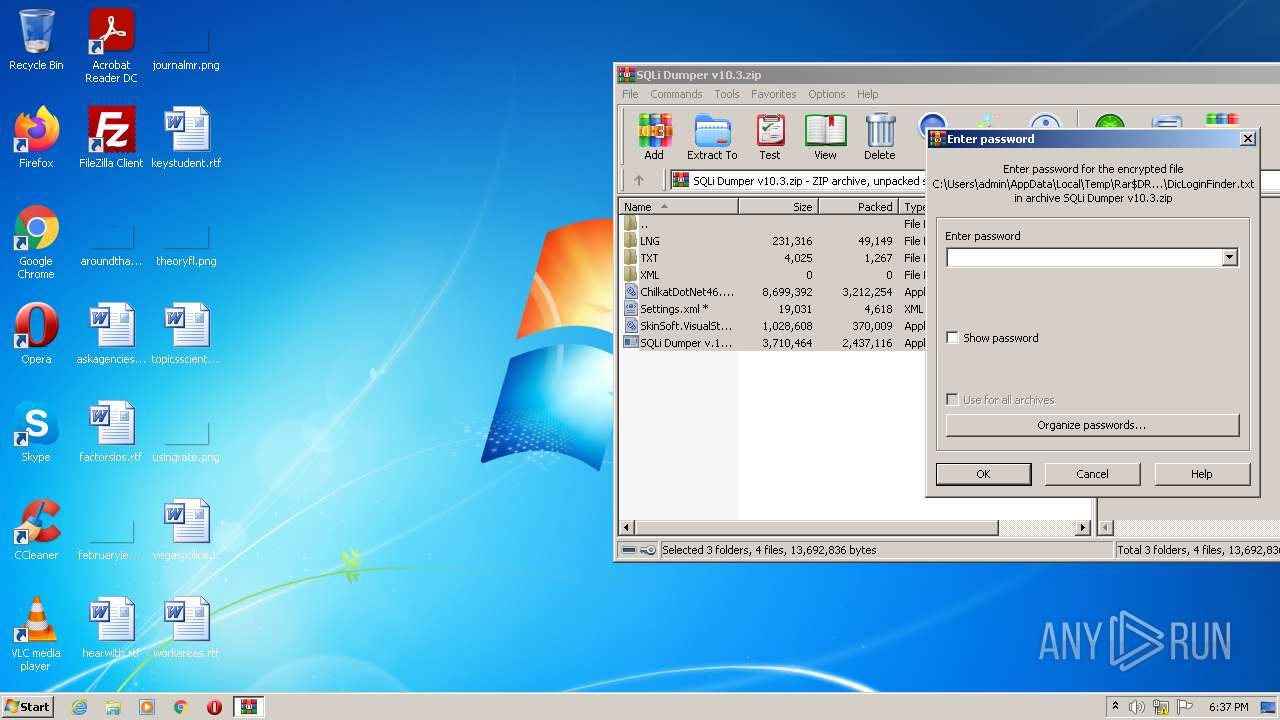1280x720 pixels.
Task: Click the Extract To toolbar icon
Action: [x=712, y=137]
